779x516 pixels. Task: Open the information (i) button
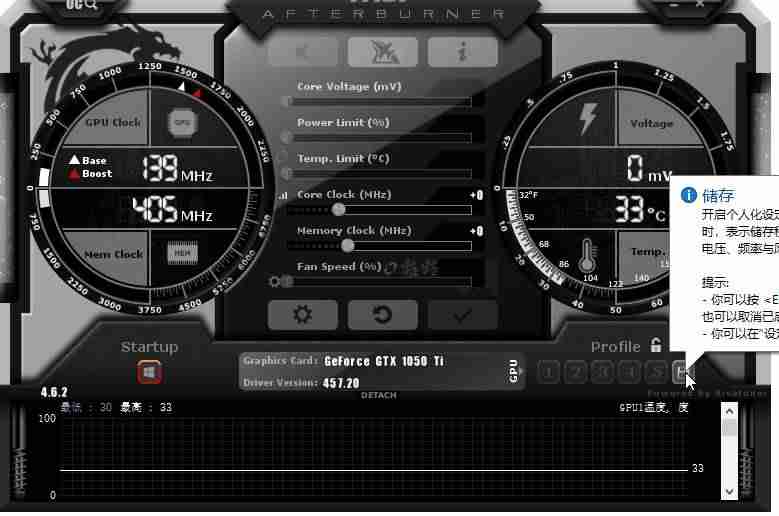(x=463, y=51)
